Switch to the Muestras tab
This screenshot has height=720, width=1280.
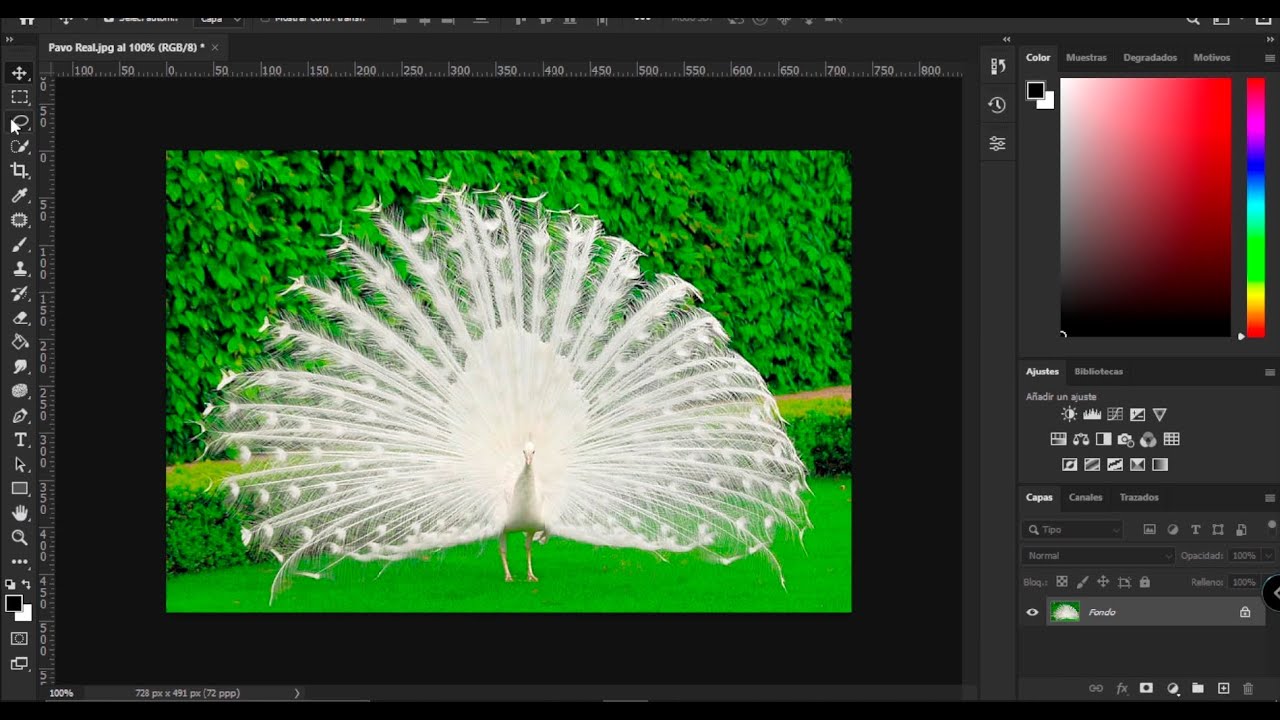(1086, 58)
